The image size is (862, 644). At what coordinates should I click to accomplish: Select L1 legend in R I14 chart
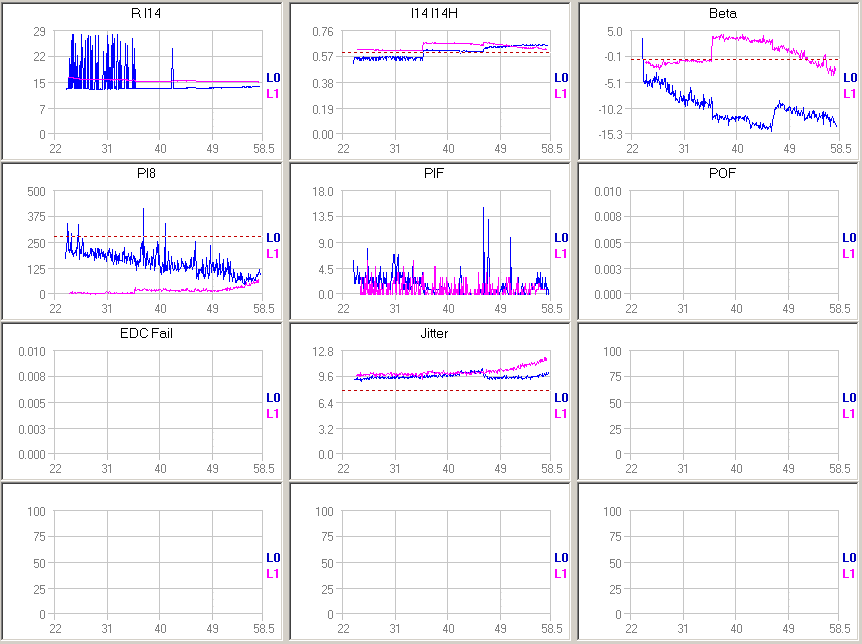tap(273, 93)
